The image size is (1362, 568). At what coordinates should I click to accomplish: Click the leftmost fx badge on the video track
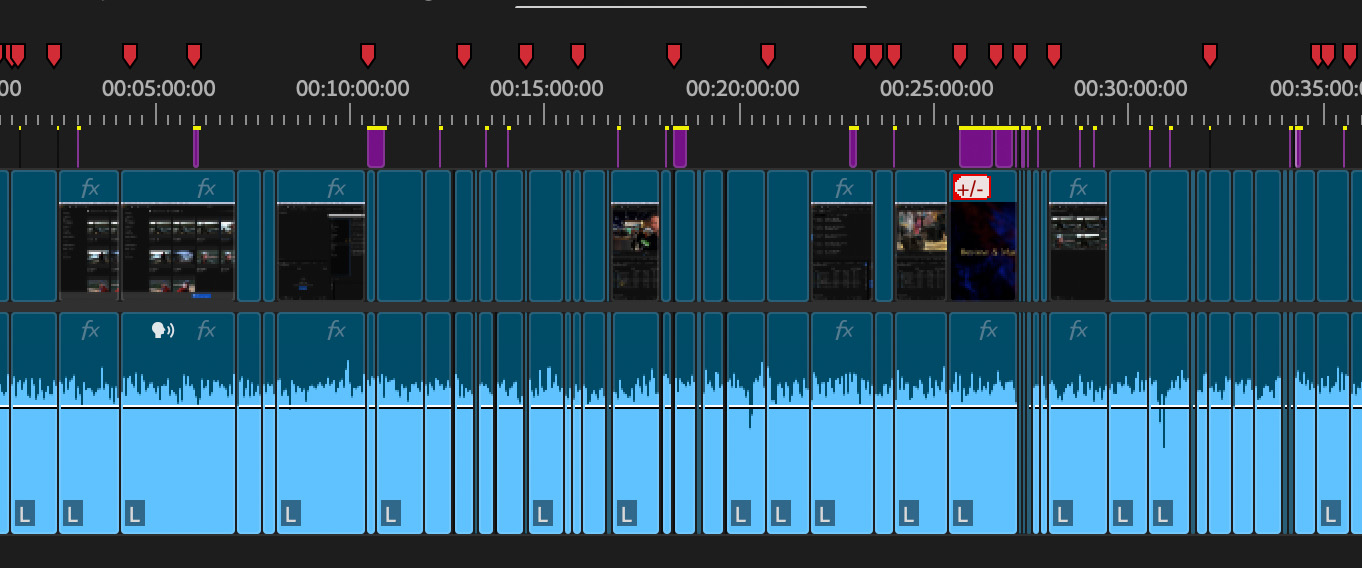pyautogui.click(x=90, y=187)
